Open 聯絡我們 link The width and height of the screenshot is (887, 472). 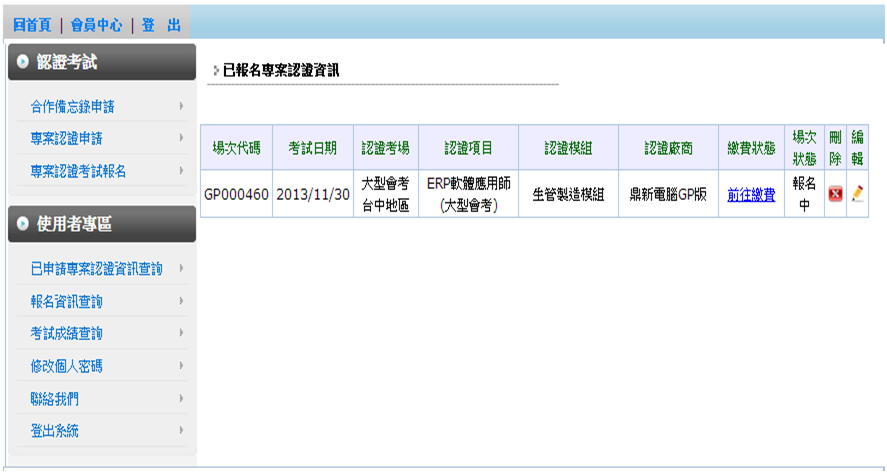[55, 399]
